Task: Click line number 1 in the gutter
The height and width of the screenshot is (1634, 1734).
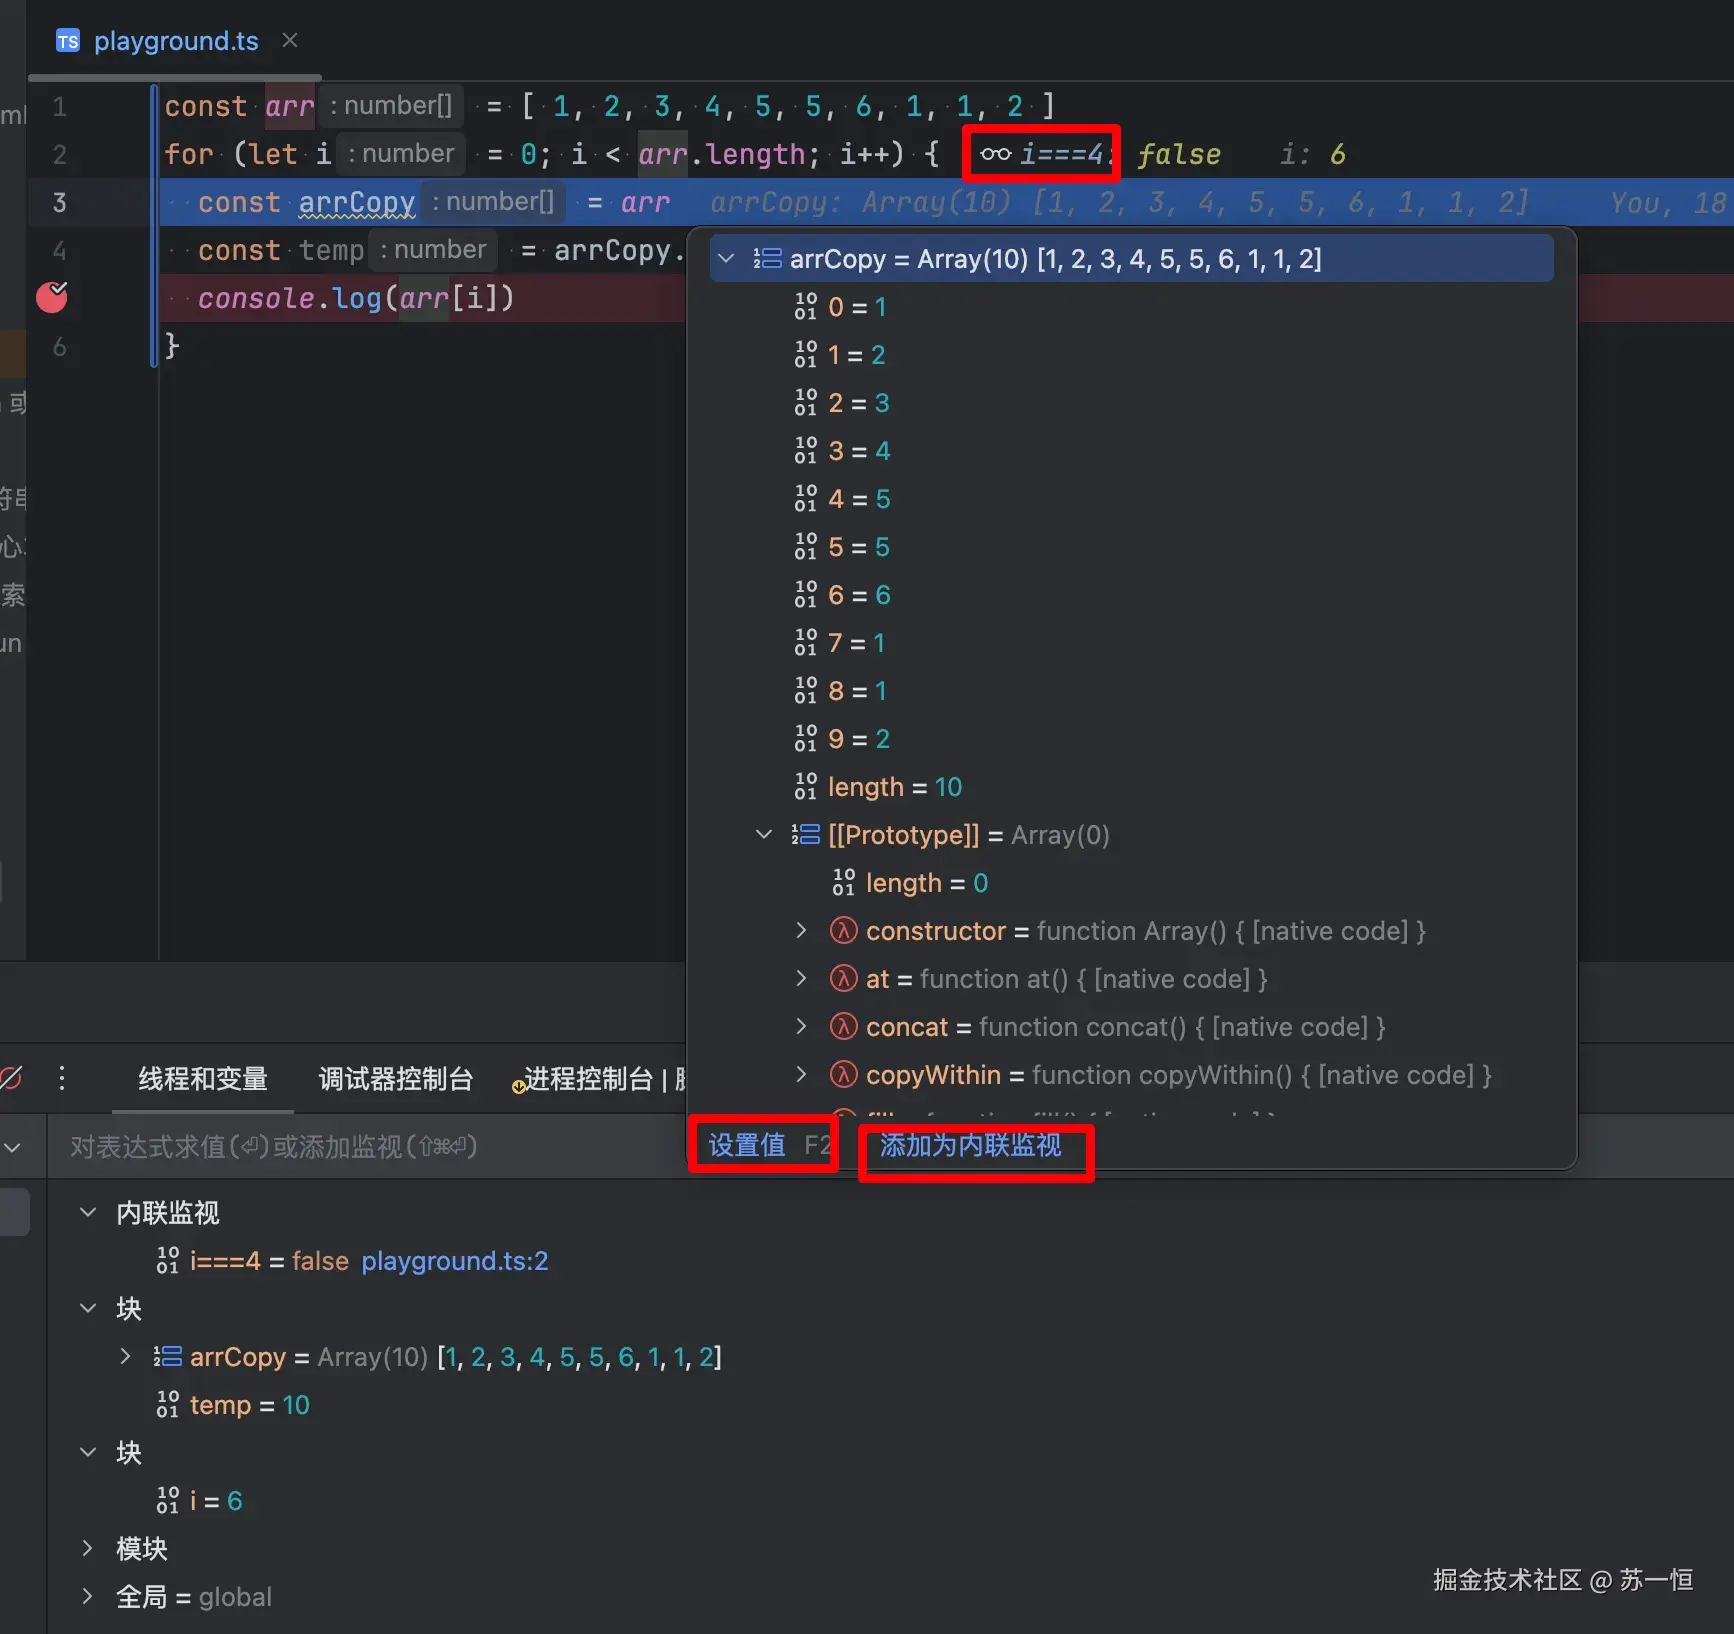Action: pos(60,106)
